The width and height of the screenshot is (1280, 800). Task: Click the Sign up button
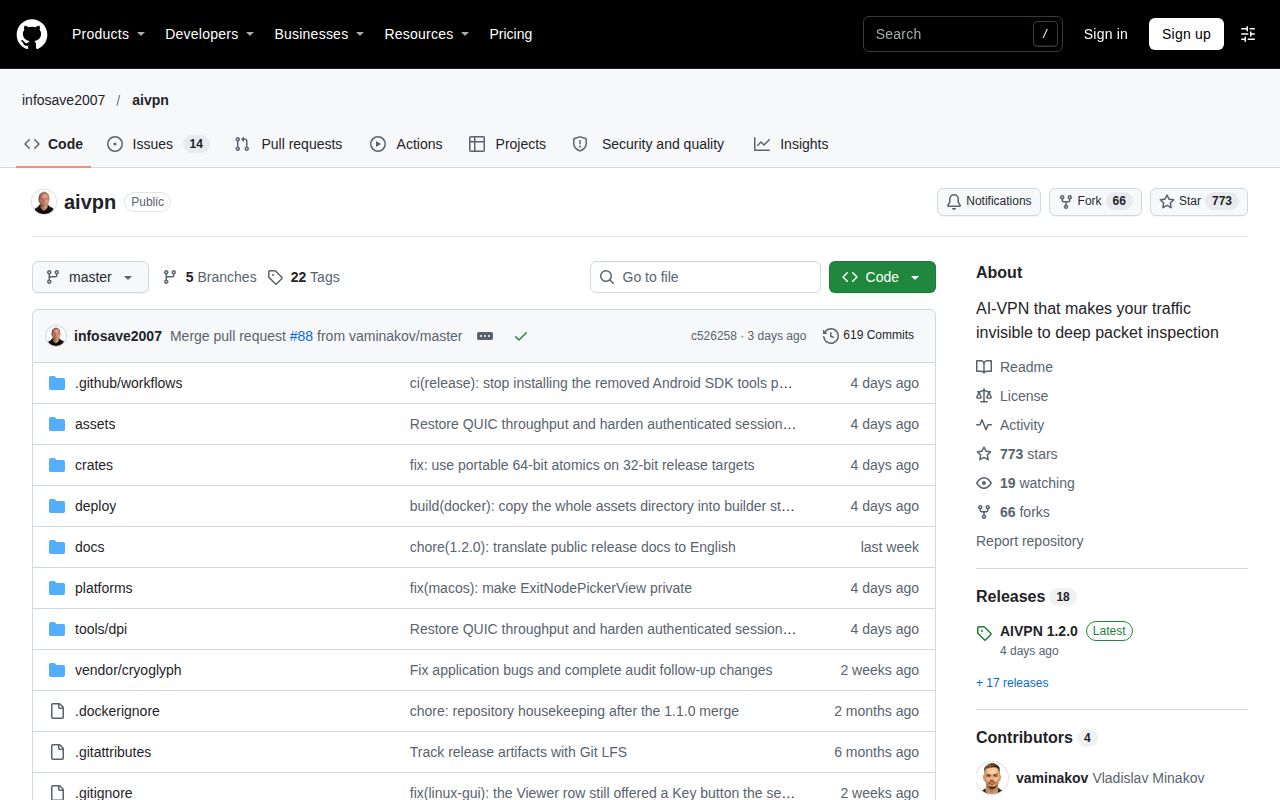tap(1186, 34)
